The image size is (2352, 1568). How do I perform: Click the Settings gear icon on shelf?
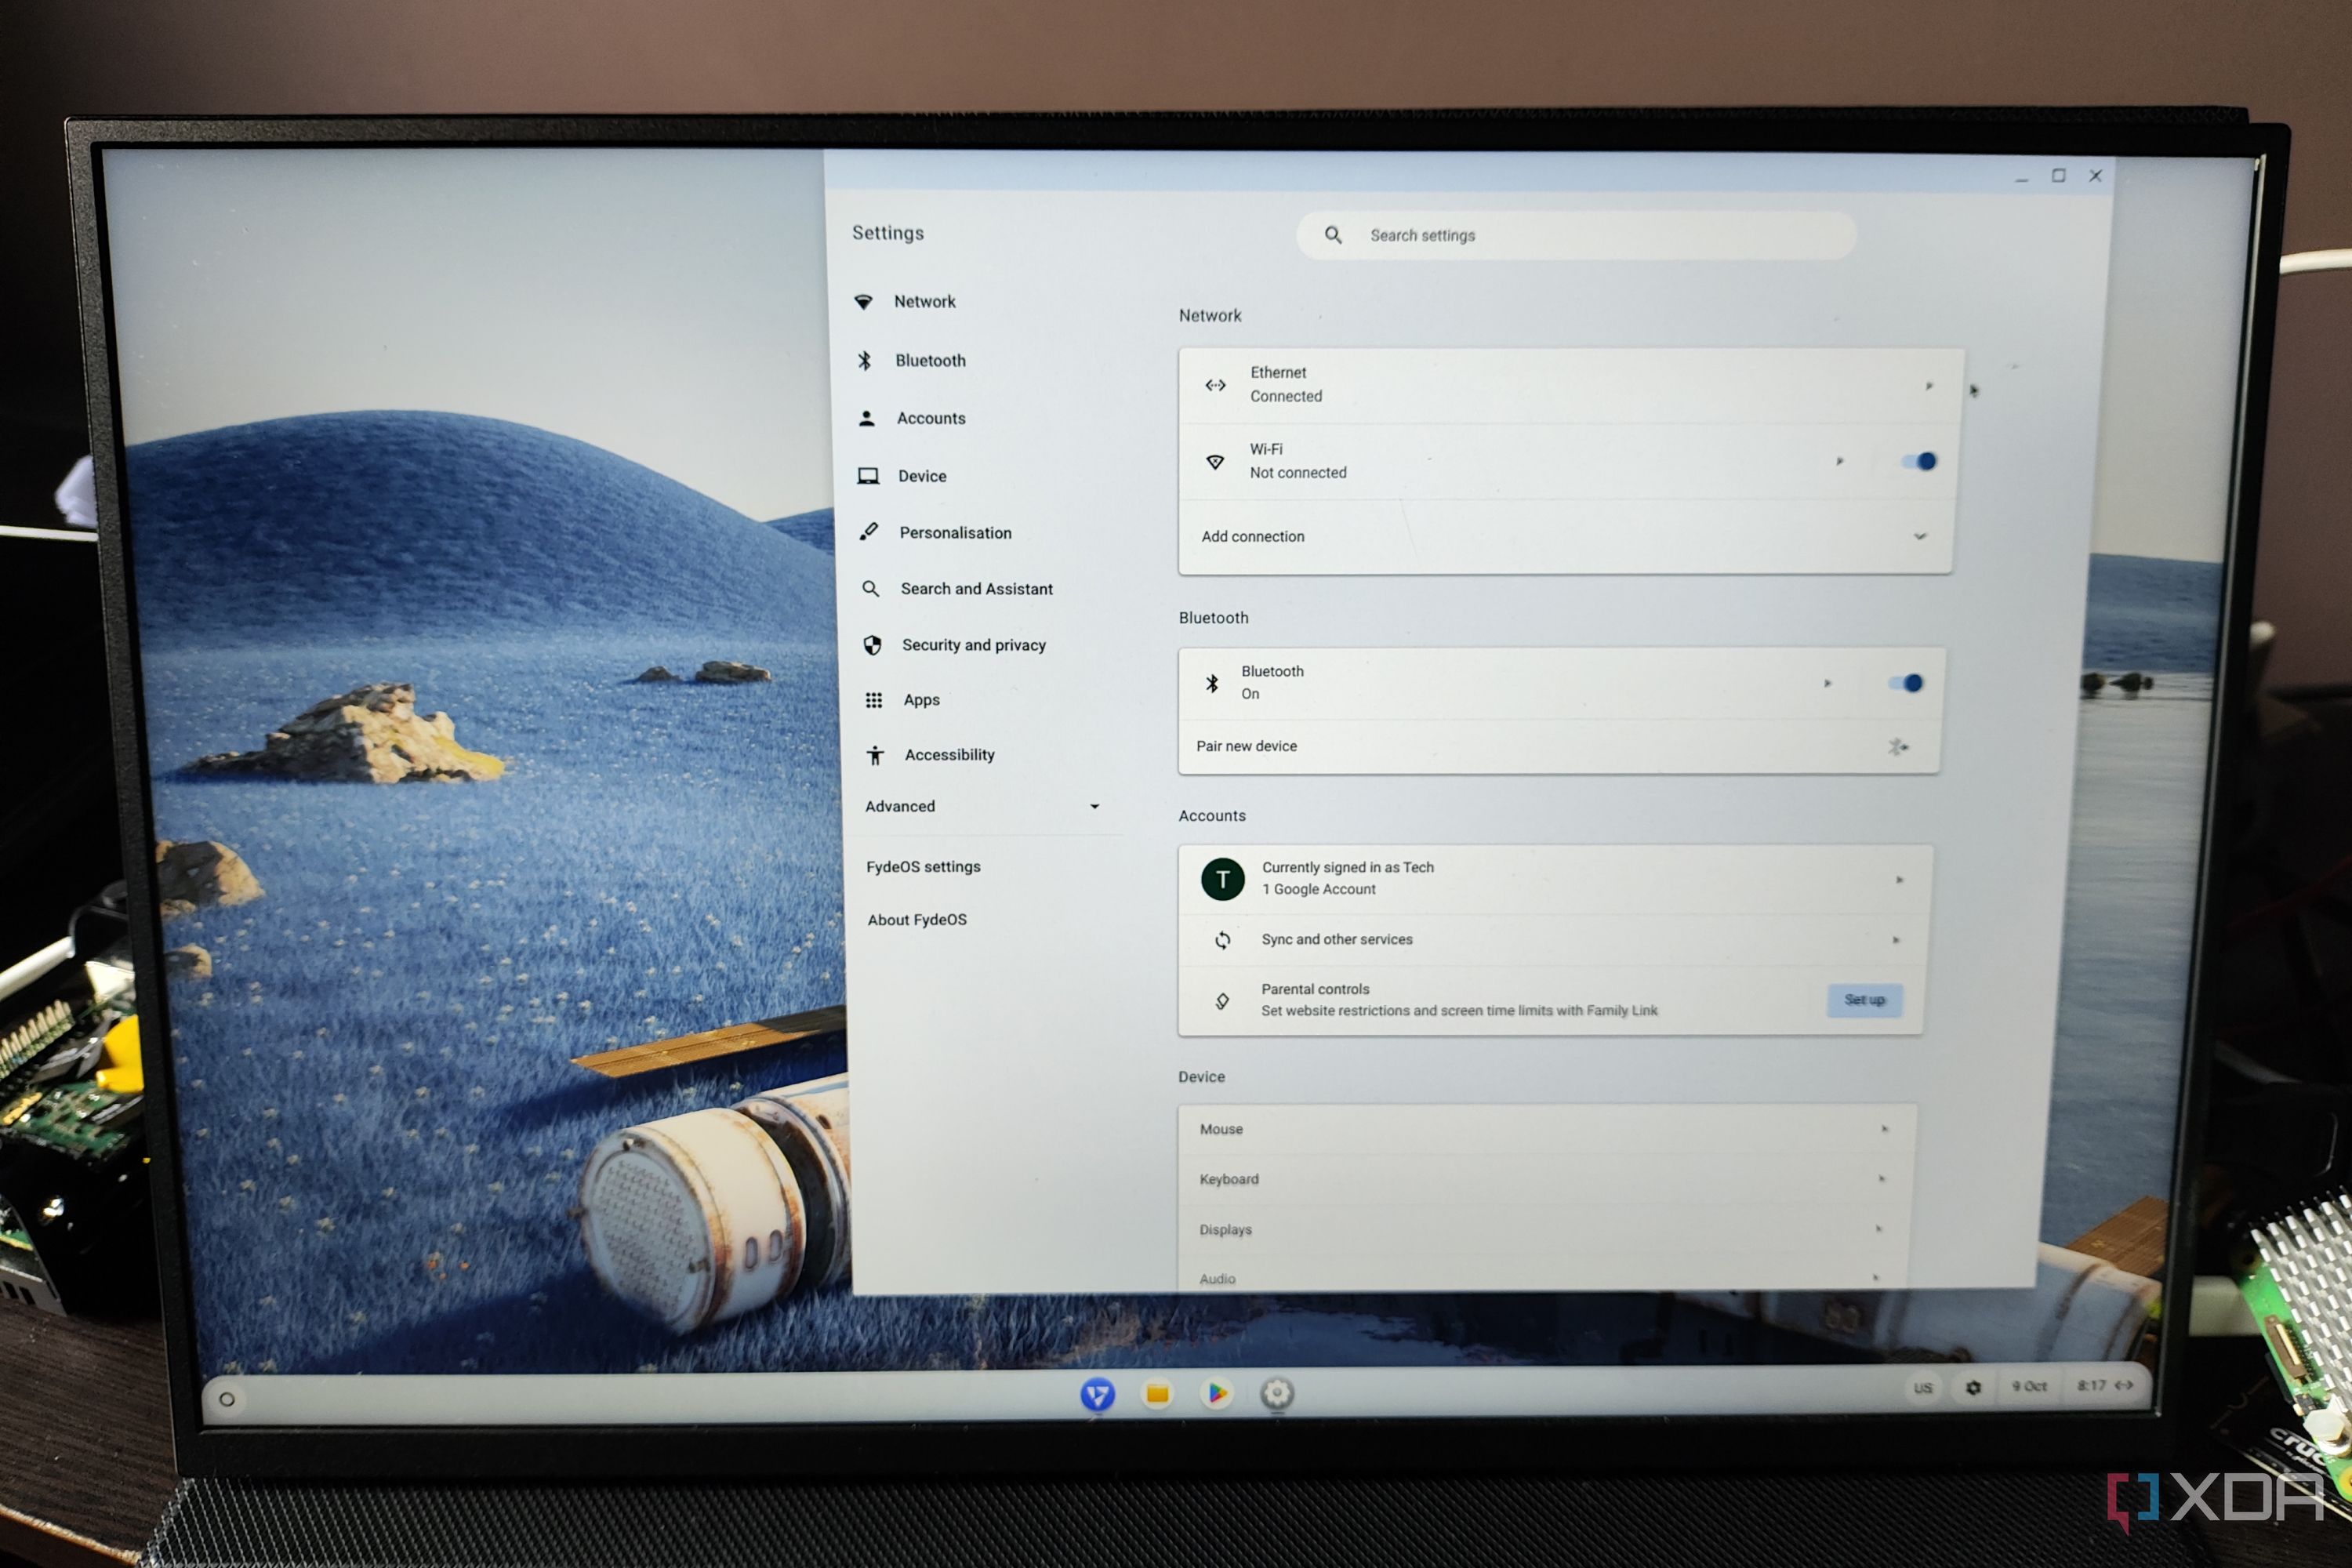pos(1277,1393)
